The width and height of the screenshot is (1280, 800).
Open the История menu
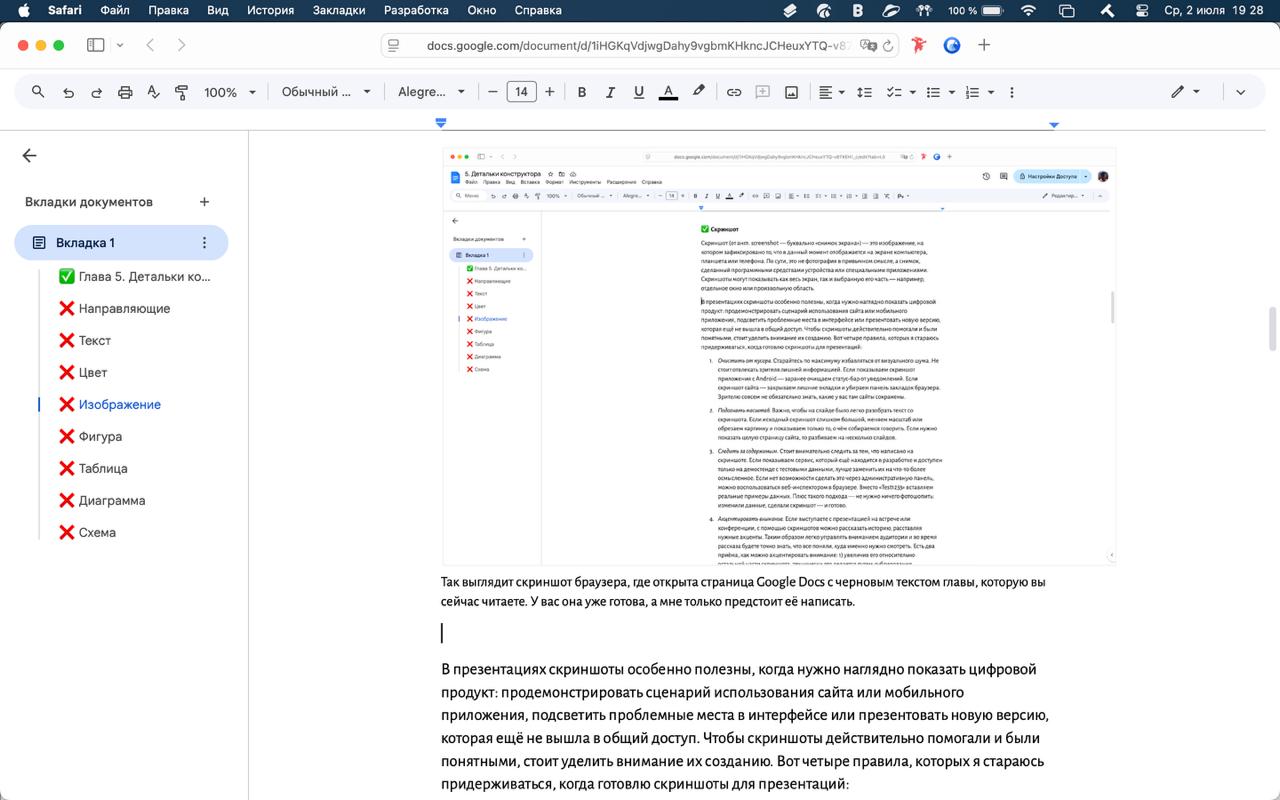[x=270, y=10]
